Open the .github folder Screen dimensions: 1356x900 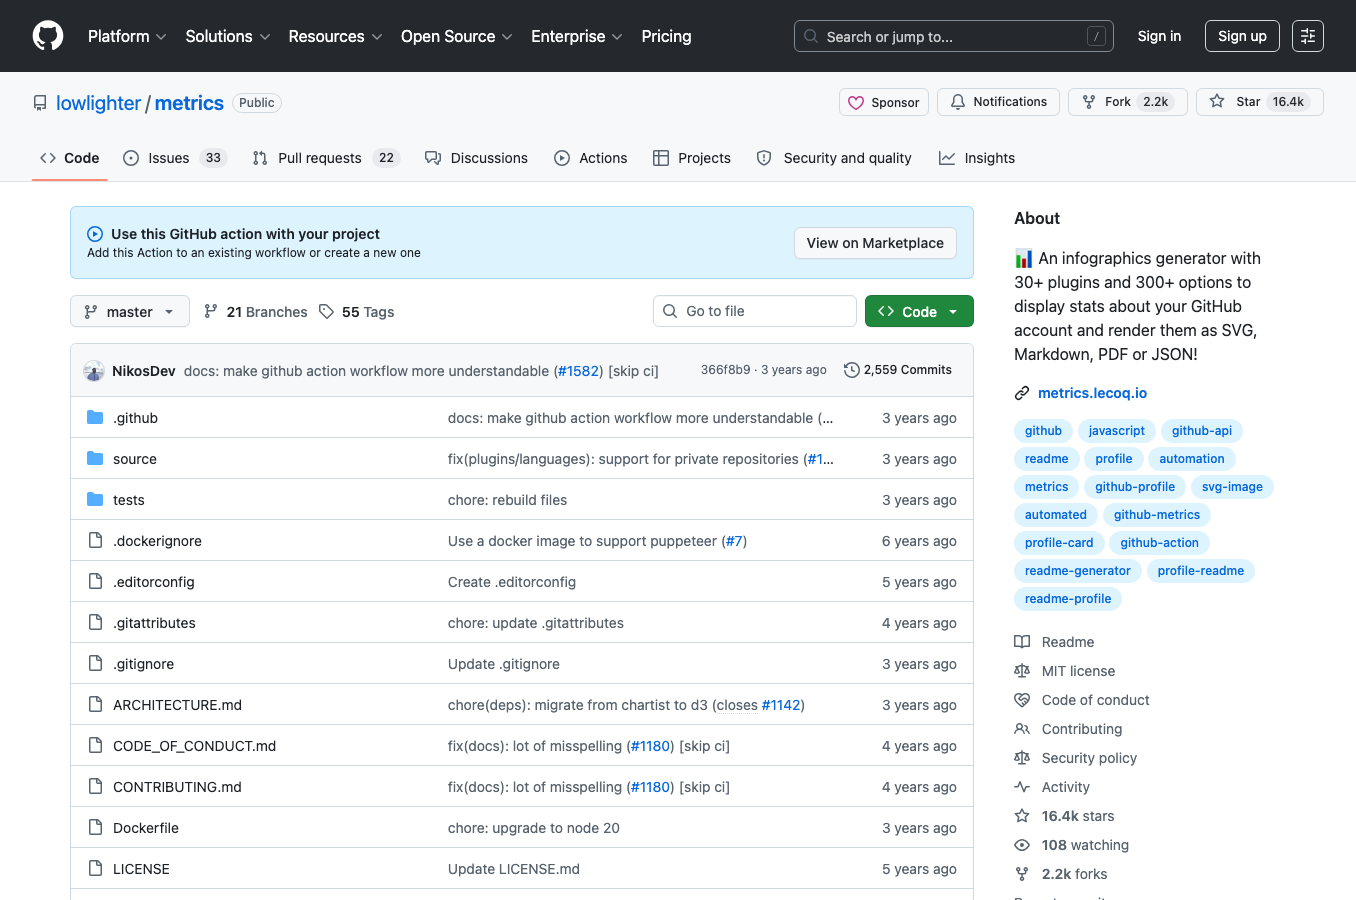(135, 418)
